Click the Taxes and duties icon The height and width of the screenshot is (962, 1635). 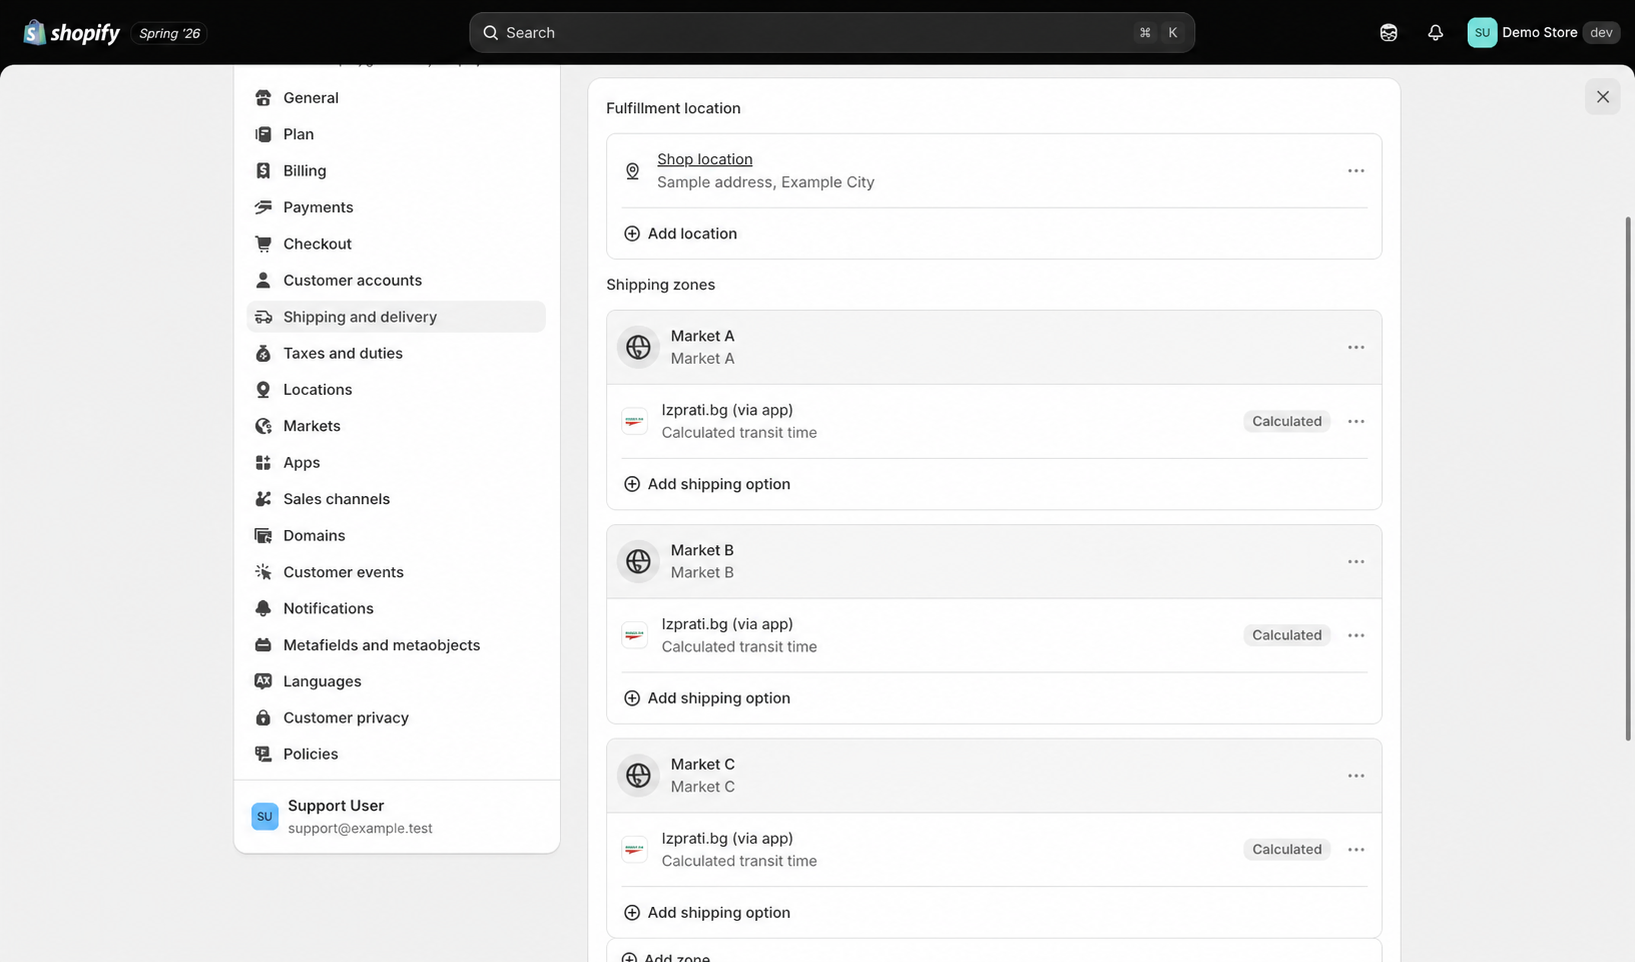pos(263,353)
